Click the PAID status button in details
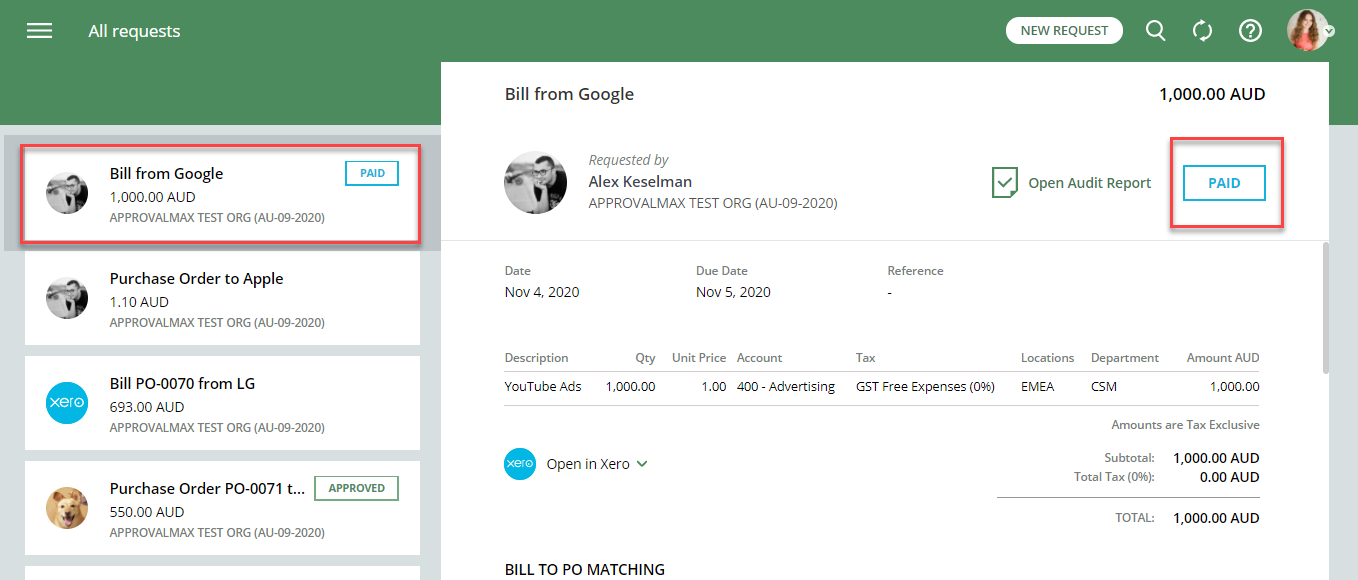Screen dimensions: 1358x580 (x=1224, y=183)
